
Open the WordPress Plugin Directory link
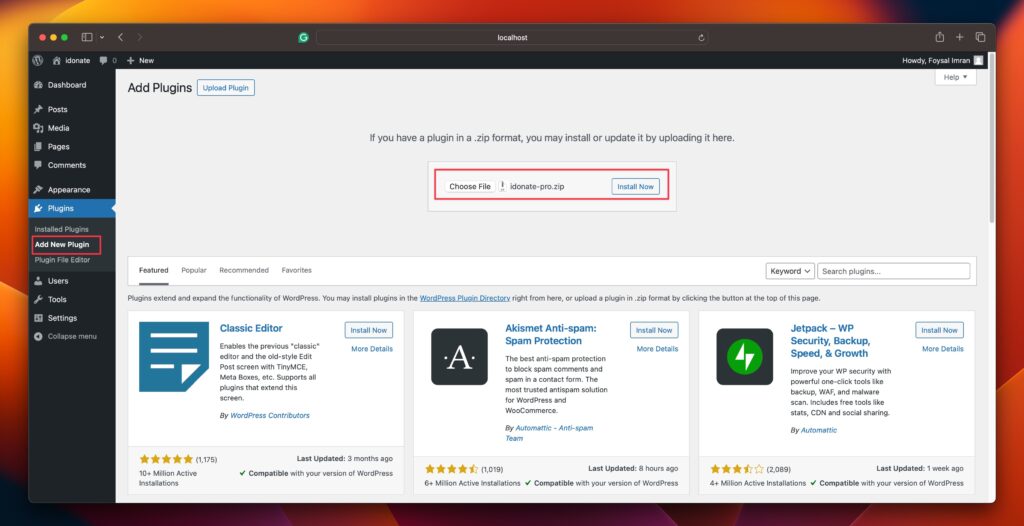(x=465, y=298)
